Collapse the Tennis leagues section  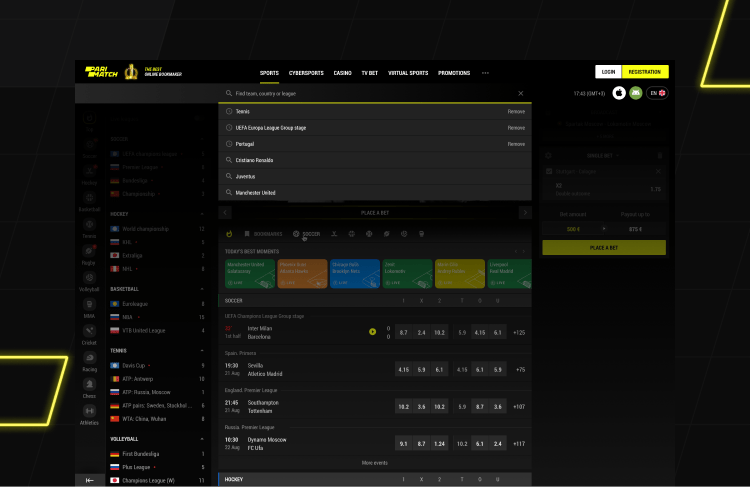(203, 351)
